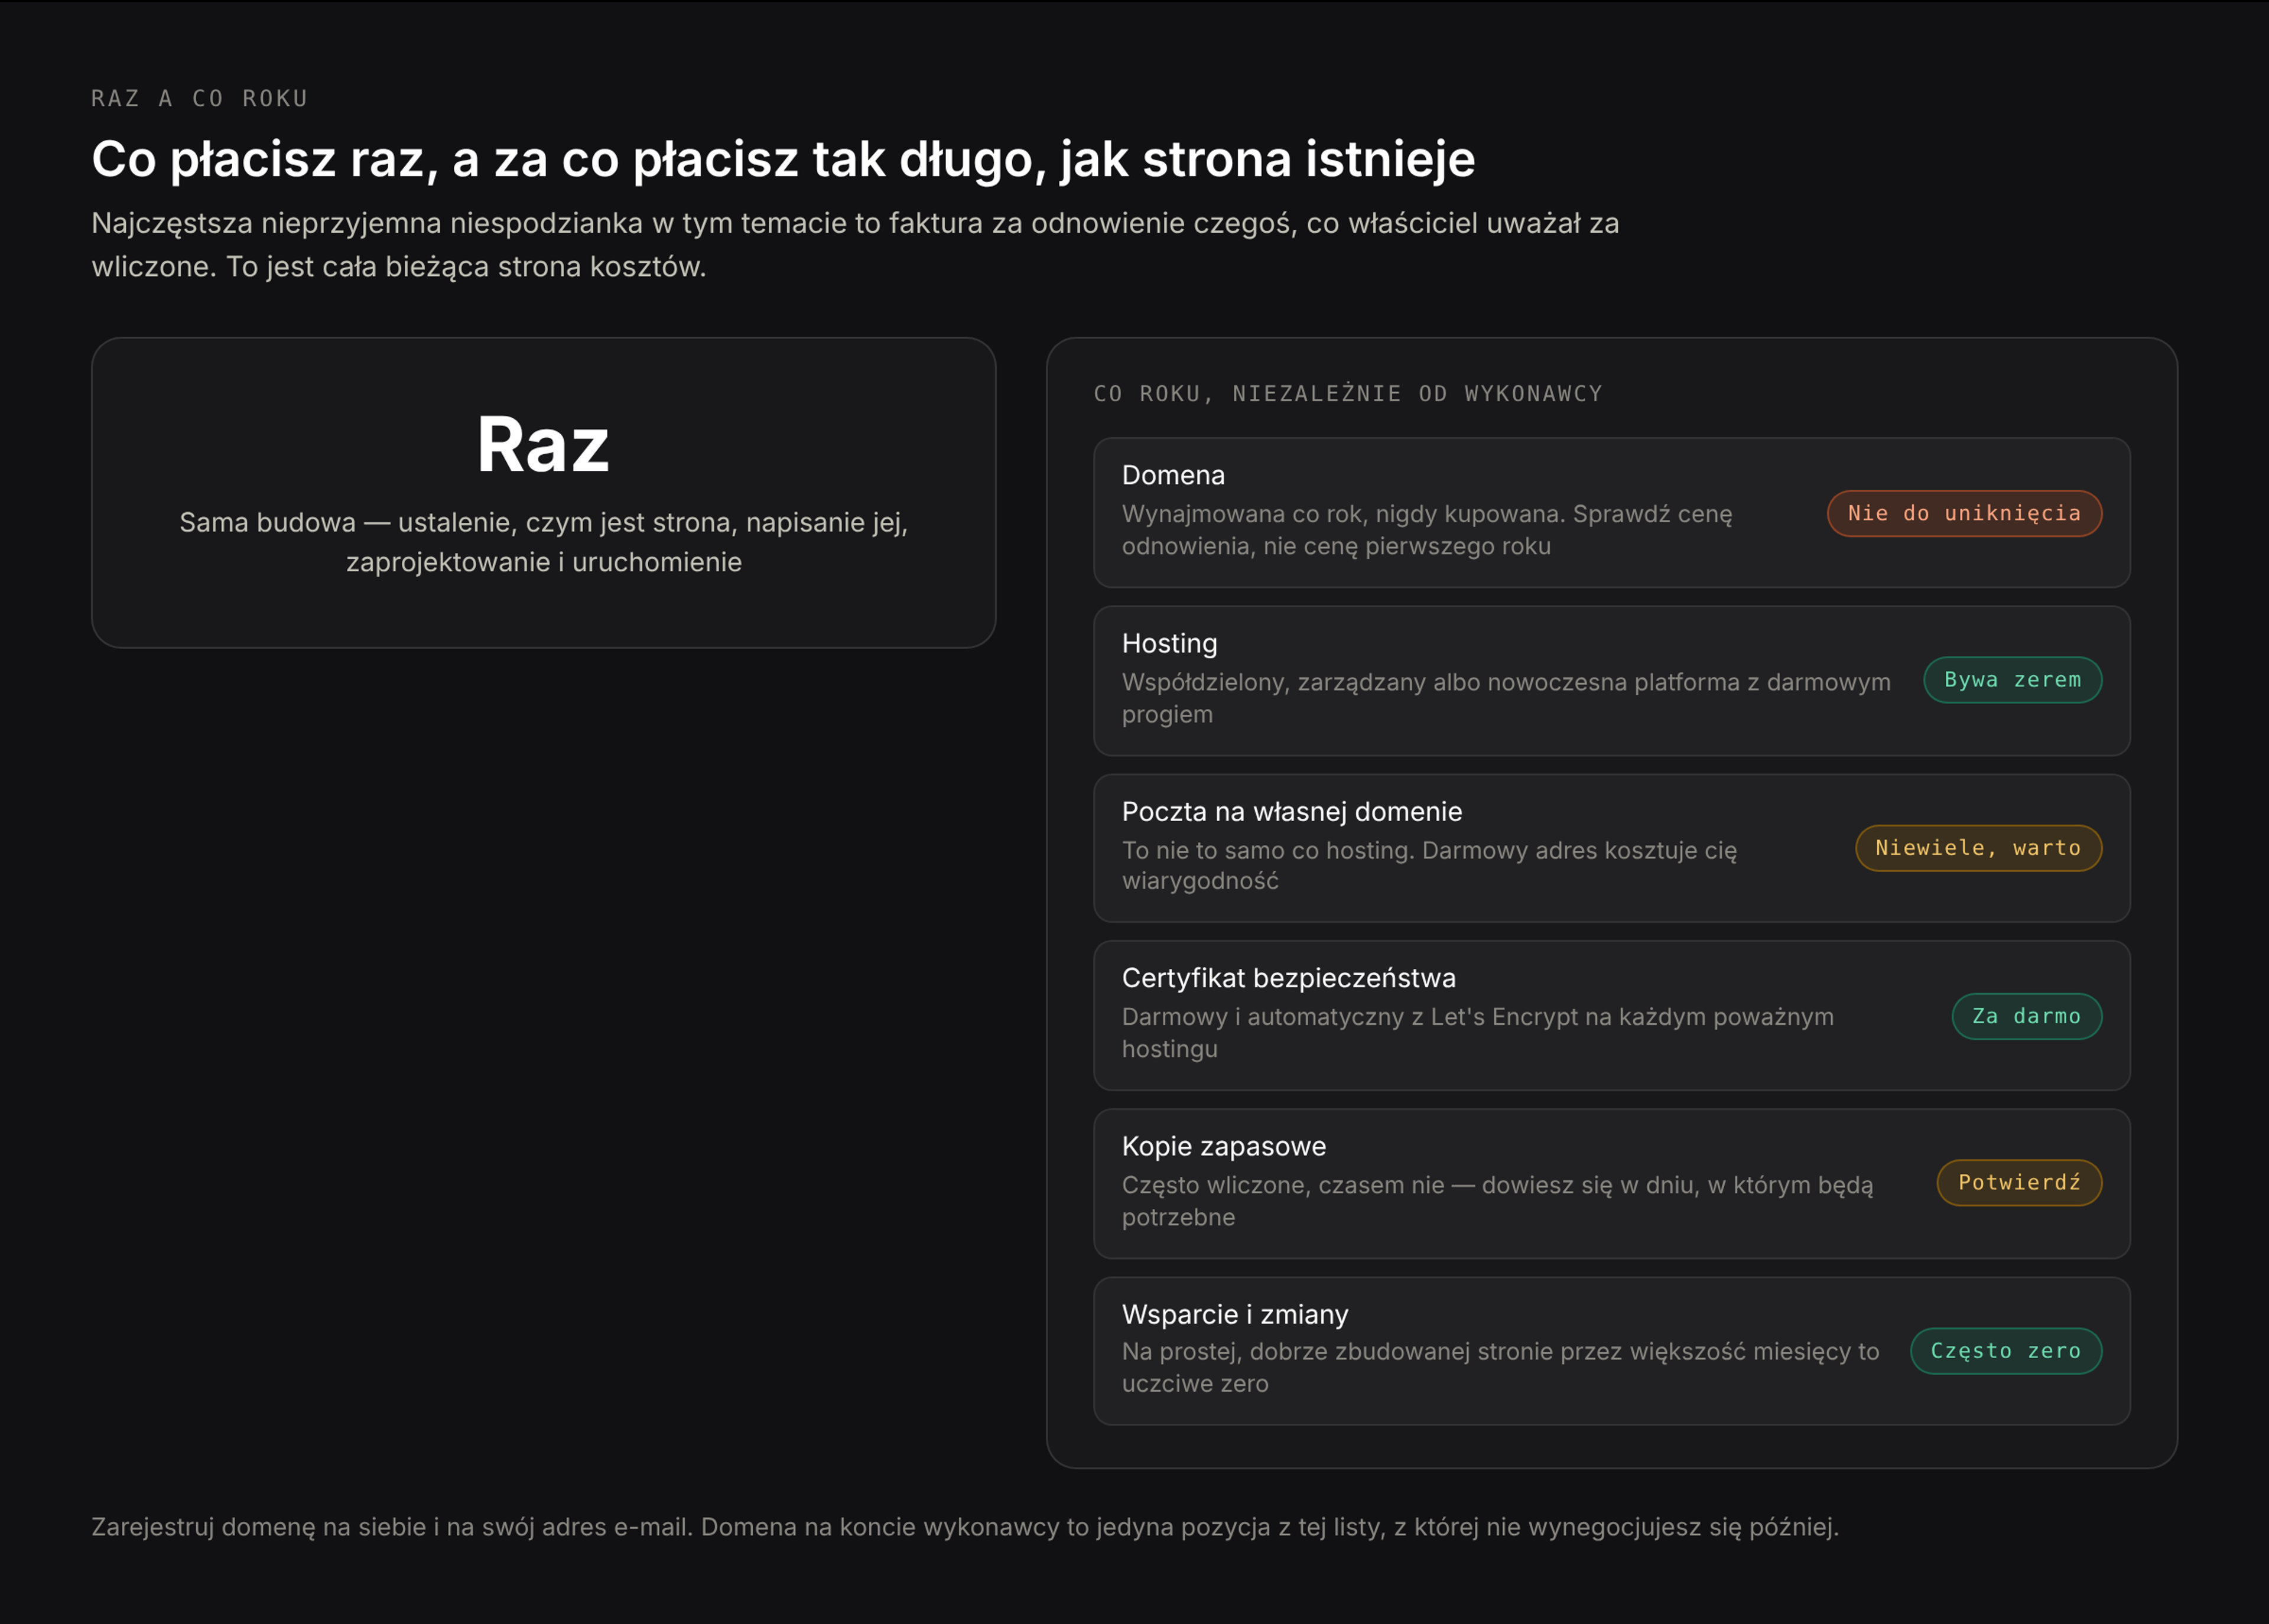Click the 'CO ROKU, NIEZALEŻNIE OD WYKONAWCY' label

(1348, 394)
